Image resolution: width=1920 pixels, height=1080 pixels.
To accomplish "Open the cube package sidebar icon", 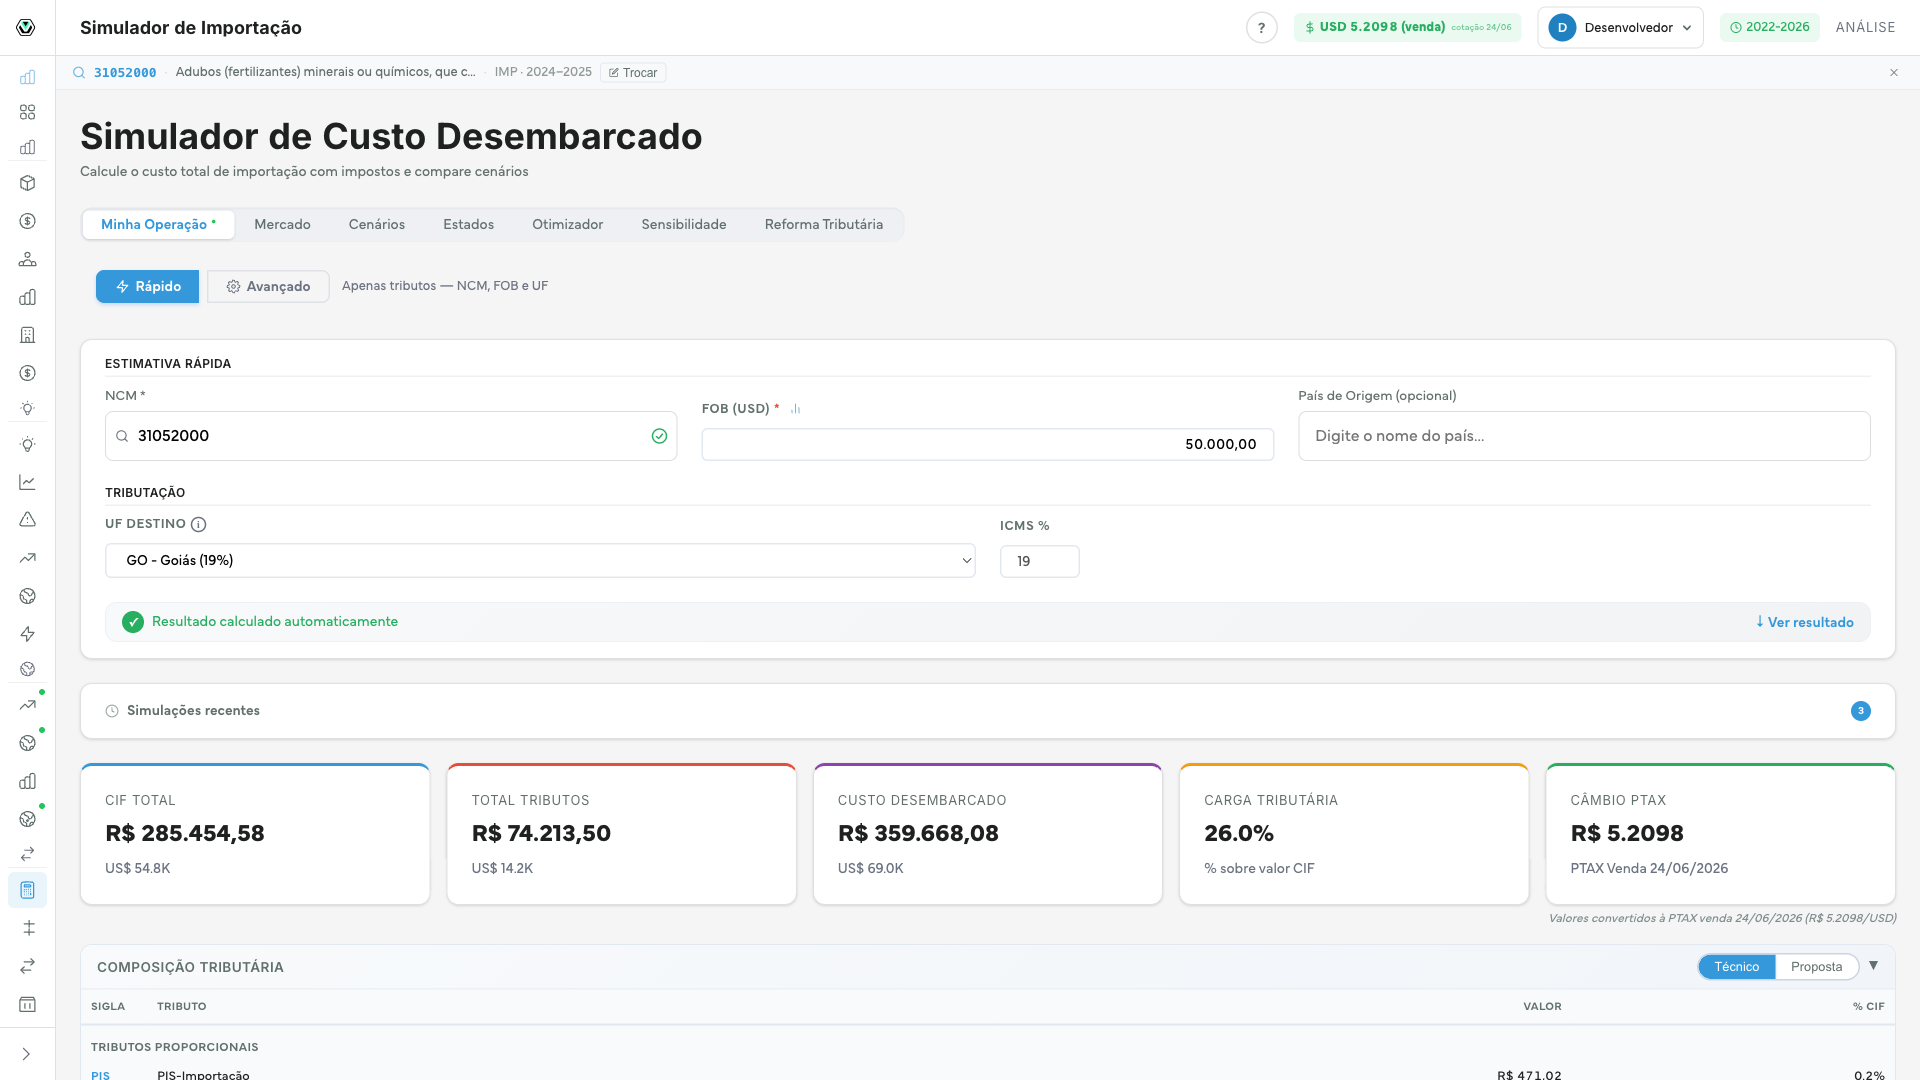I will tap(27, 183).
